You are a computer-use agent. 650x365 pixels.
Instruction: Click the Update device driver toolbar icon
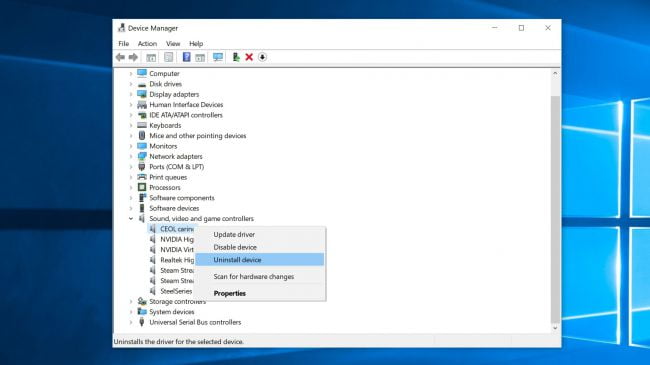tap(236, 57)
